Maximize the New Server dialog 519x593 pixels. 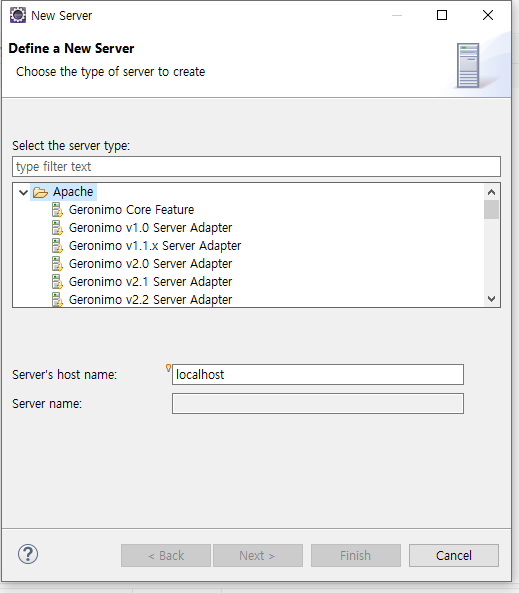point(442,15)
